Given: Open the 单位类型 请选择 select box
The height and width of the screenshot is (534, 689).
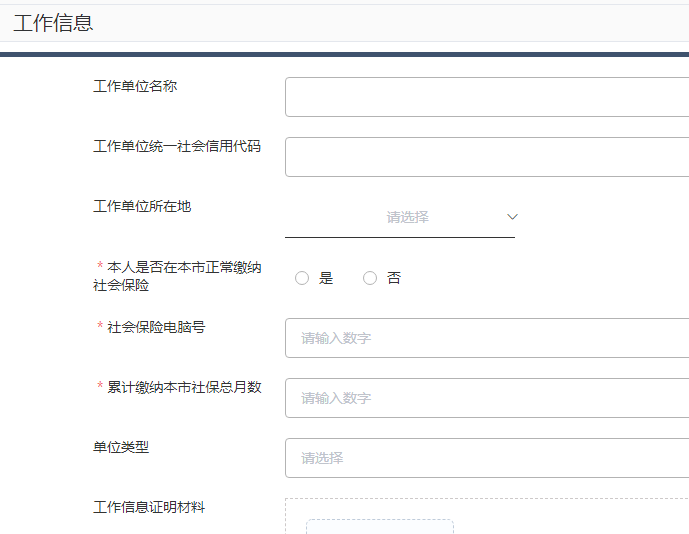Looking at the screenshot, I should [487, 458].
